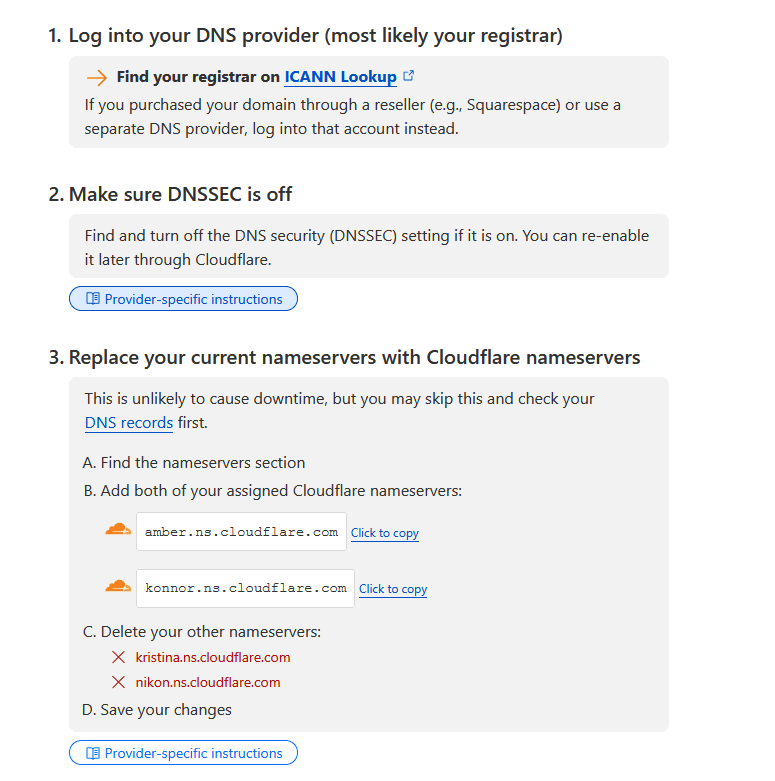Image resolution: width=775 pixels, height=781 pixels.
Task: Click the external-link icon after ICANN Lookup
Action: [409, 76]
